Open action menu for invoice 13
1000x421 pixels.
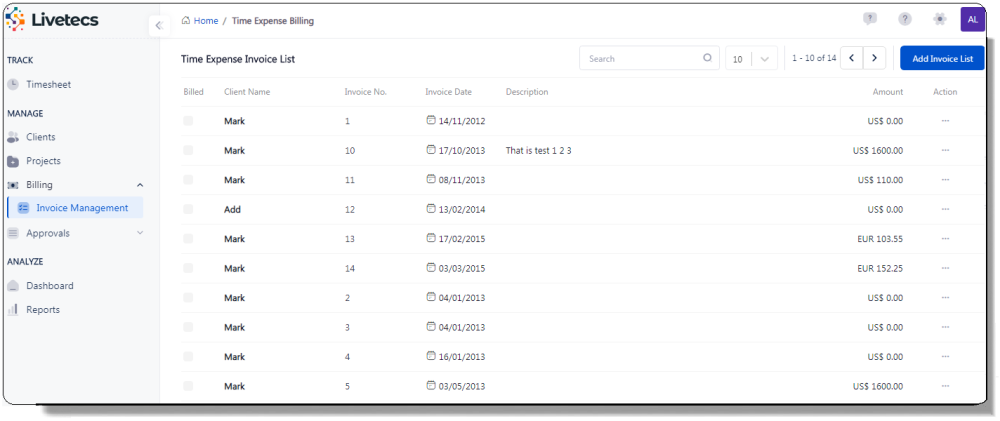tap(945, 239)
